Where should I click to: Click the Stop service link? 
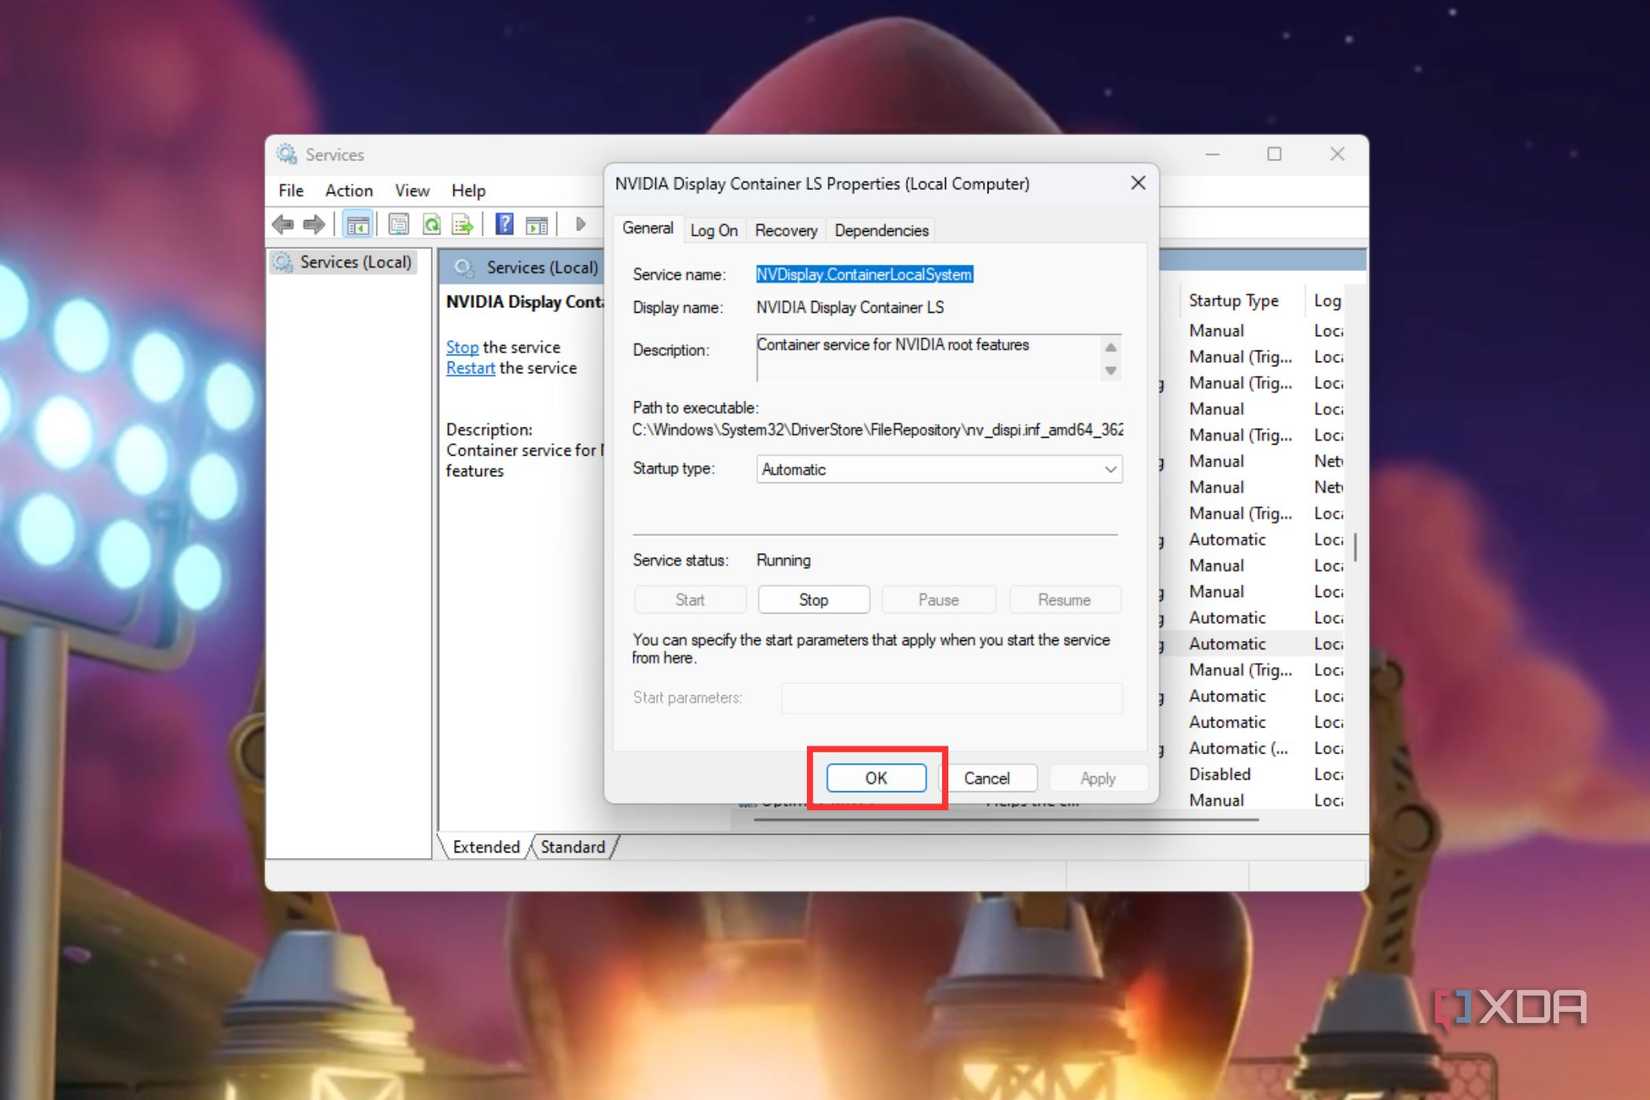tap(461, 347)
